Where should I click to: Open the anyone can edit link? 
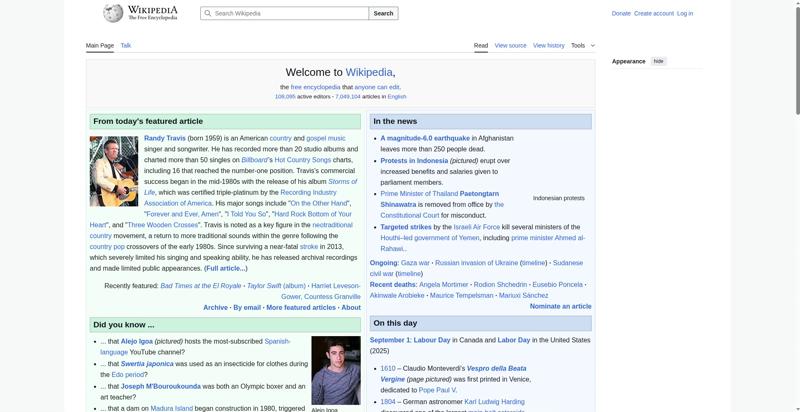377,87
